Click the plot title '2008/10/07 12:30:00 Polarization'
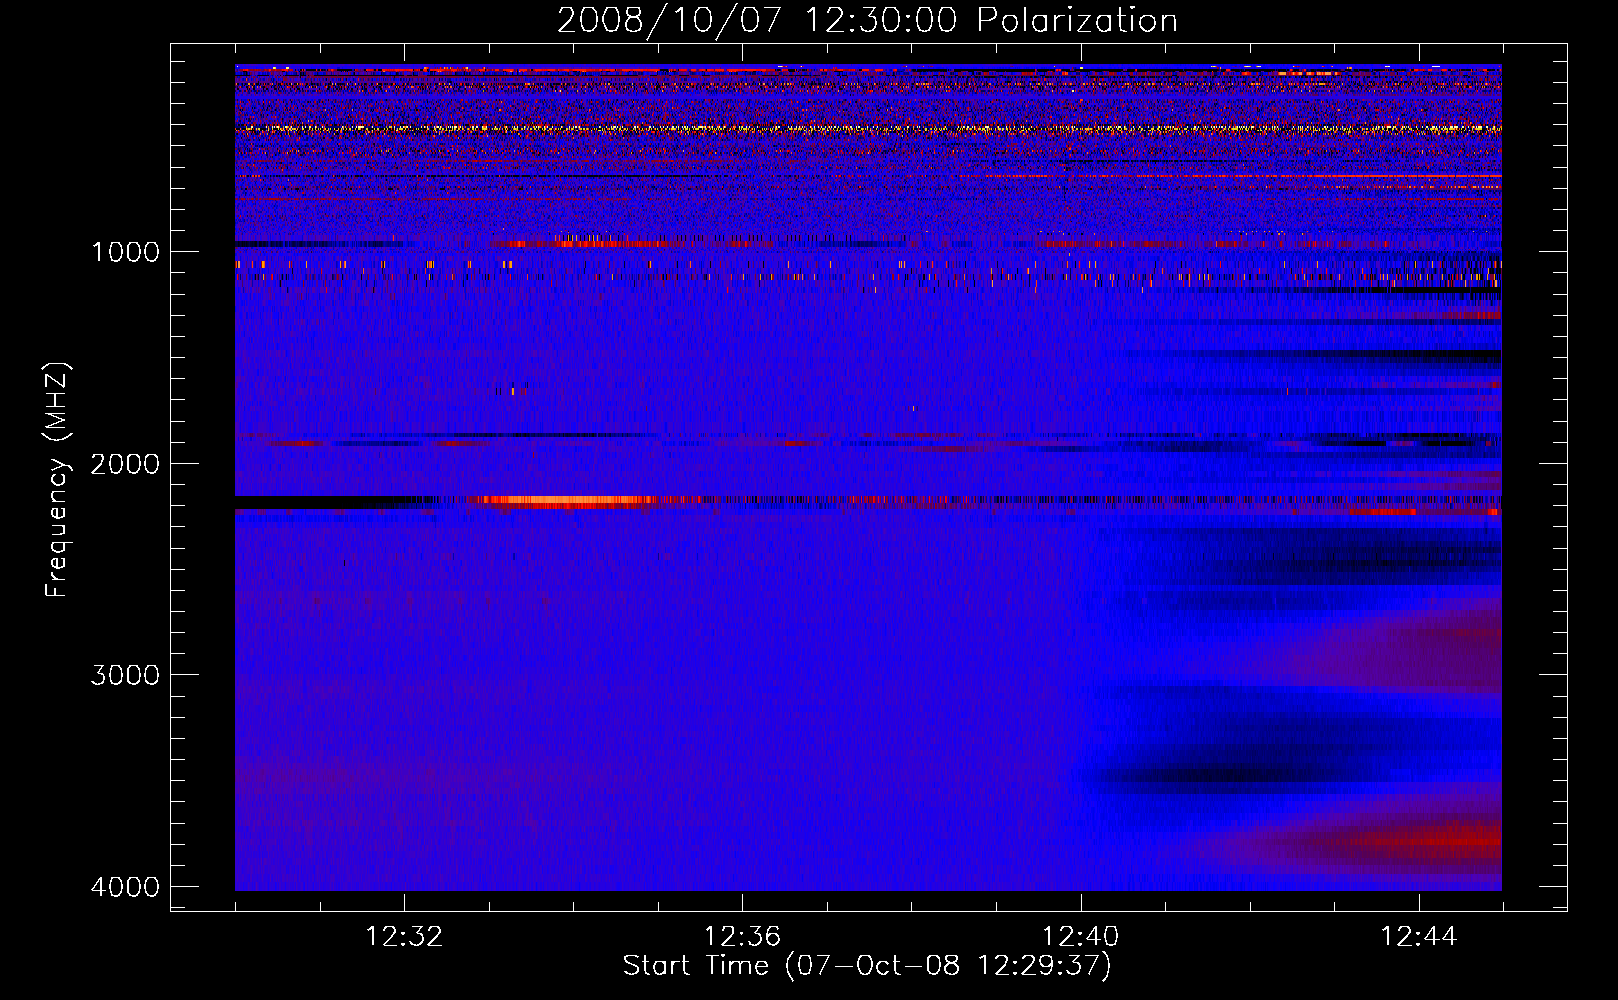This screenshot has height=1000, width=1618. (867, 20)
